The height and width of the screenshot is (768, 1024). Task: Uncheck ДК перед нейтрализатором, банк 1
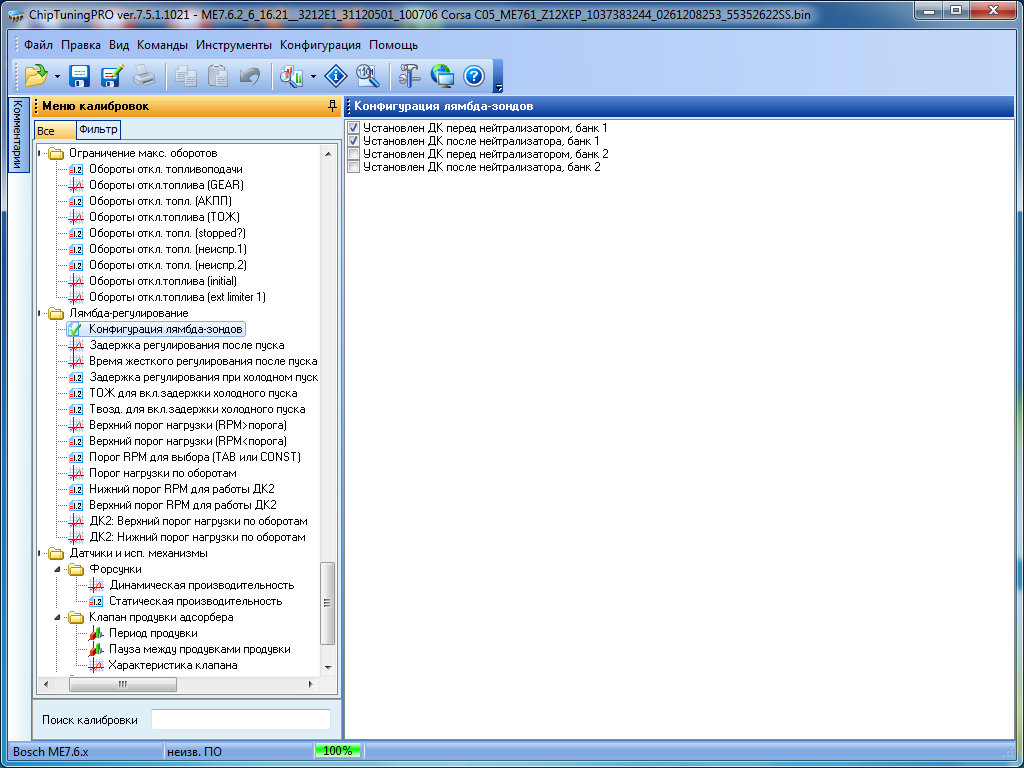(353, 128)
